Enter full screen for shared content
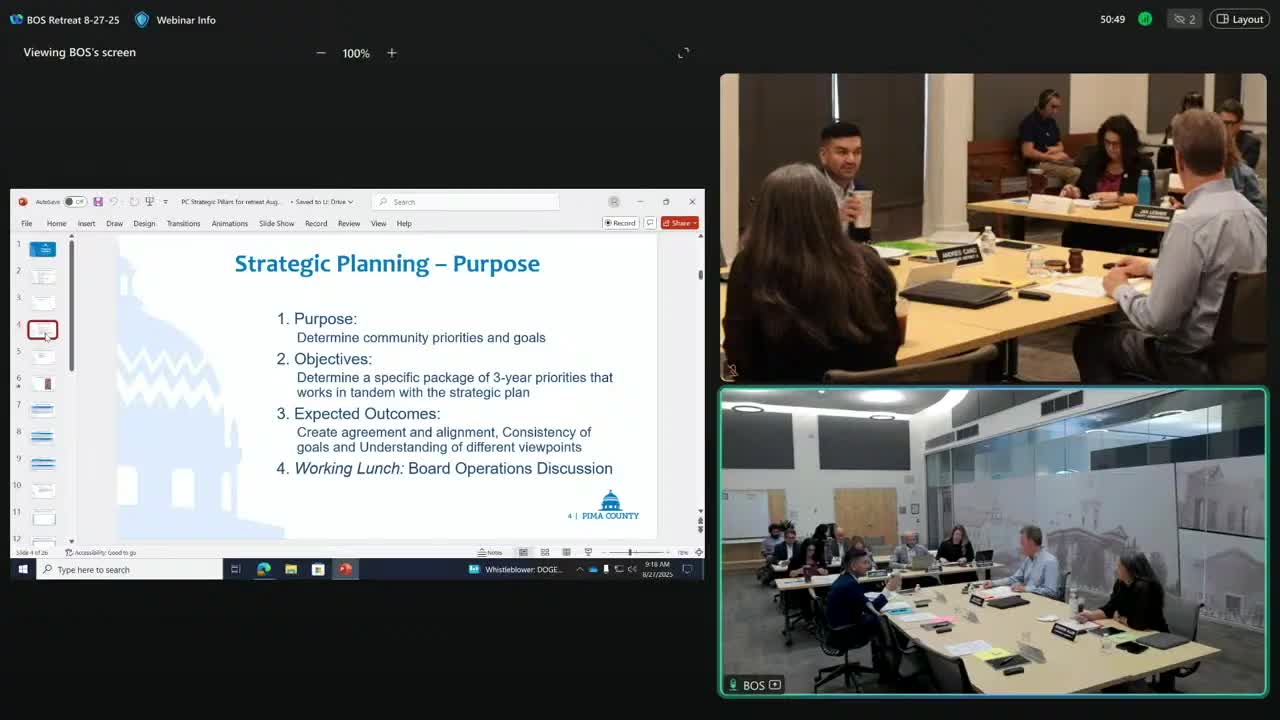The width and height of the screenshot is (1280, 720). [684, 53]
